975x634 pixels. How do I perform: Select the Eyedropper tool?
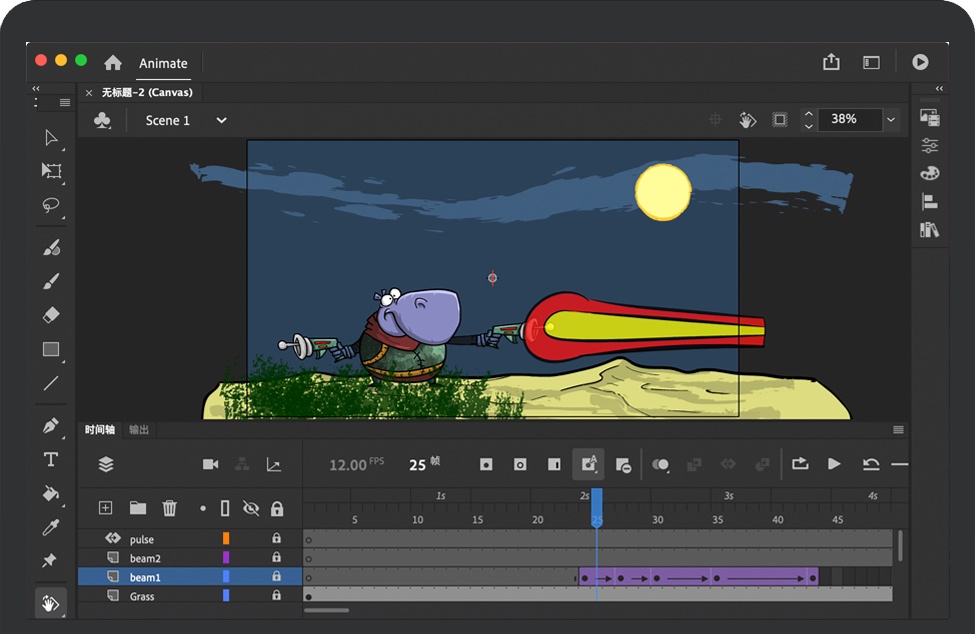click(51, 527)
